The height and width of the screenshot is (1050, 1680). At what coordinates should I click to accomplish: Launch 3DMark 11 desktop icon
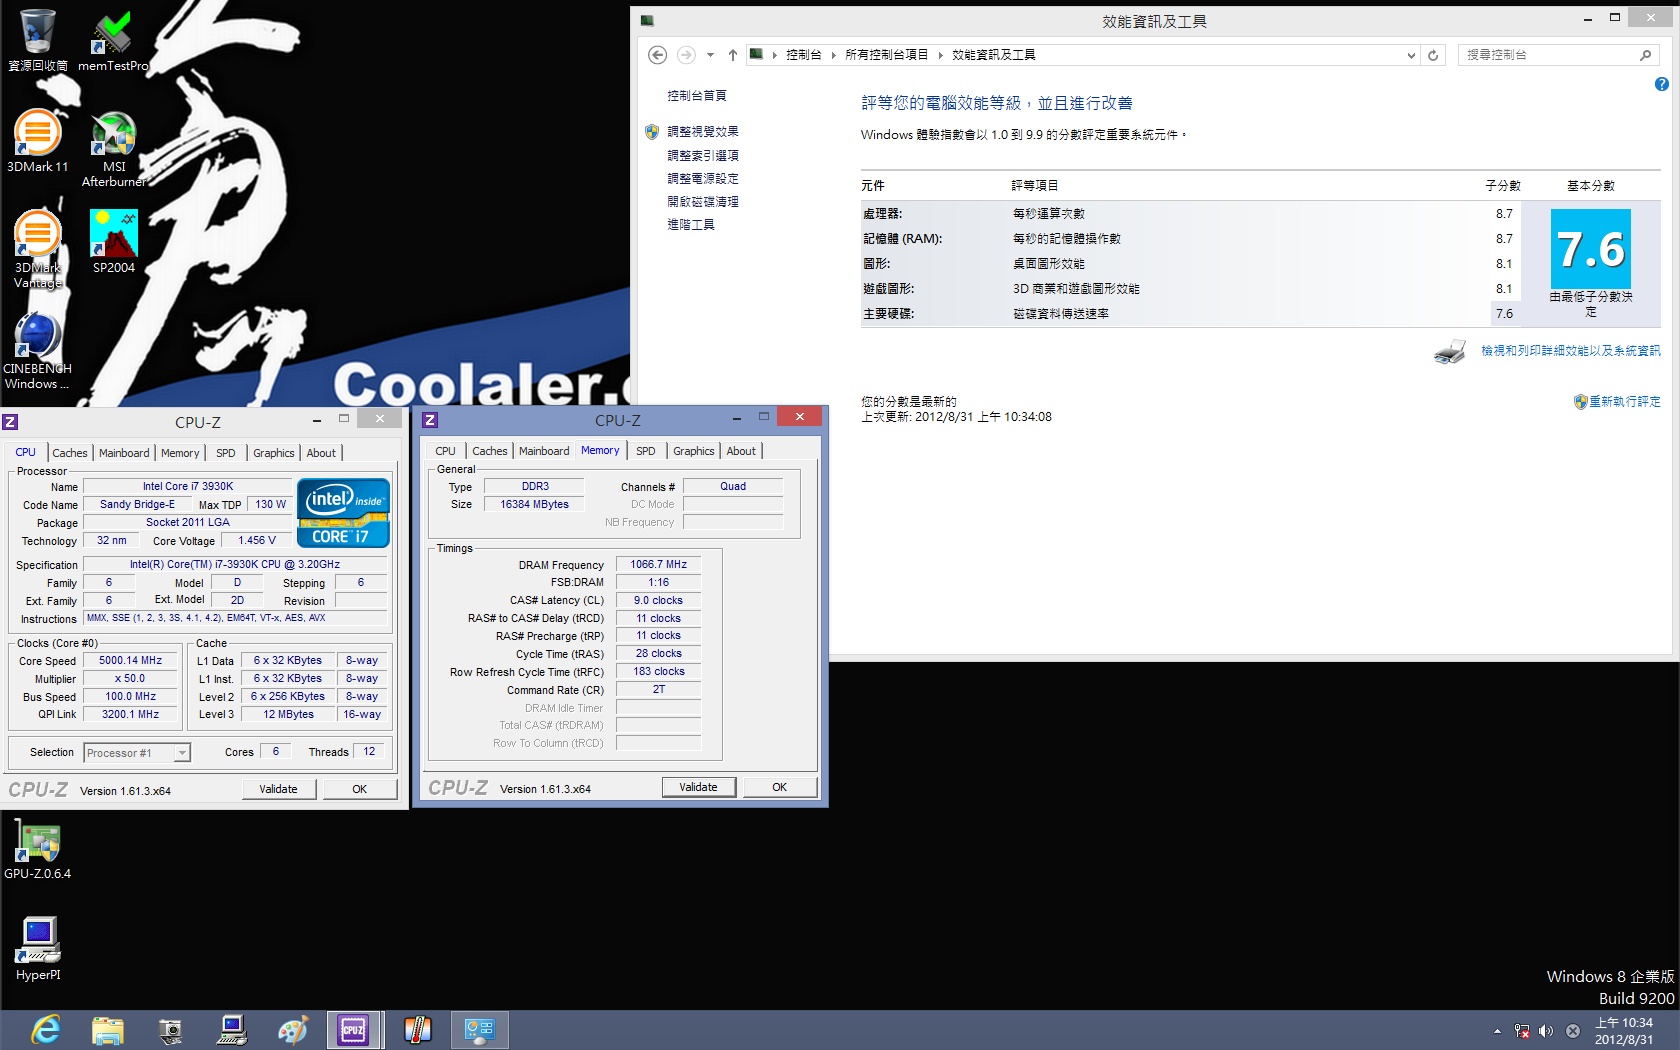tap(37, 141)
